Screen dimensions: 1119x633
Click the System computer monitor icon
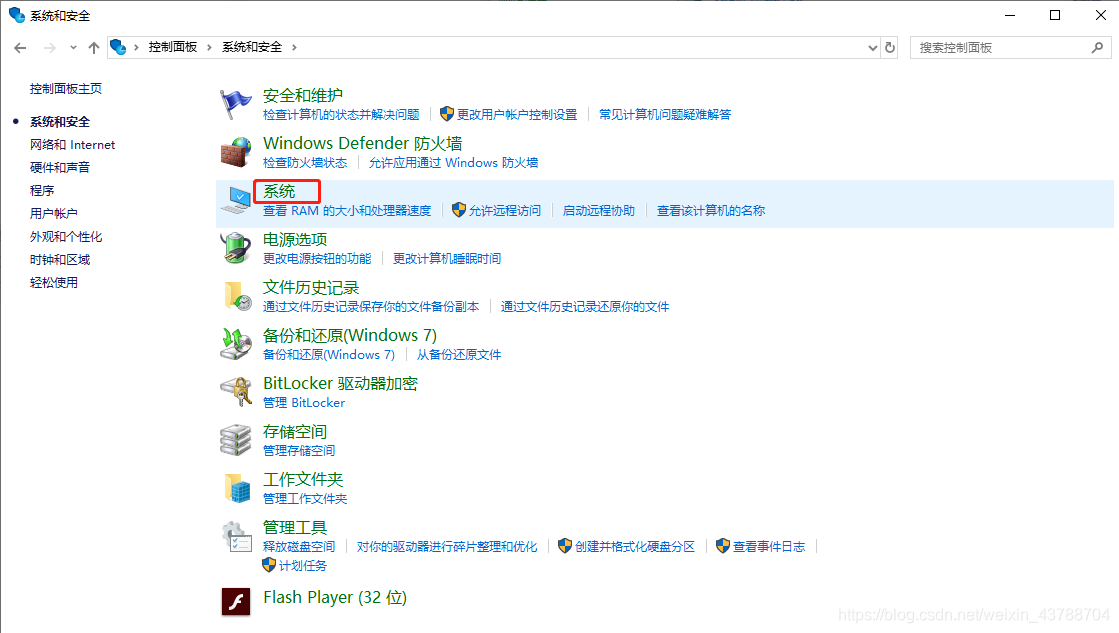tap(235, 200)
